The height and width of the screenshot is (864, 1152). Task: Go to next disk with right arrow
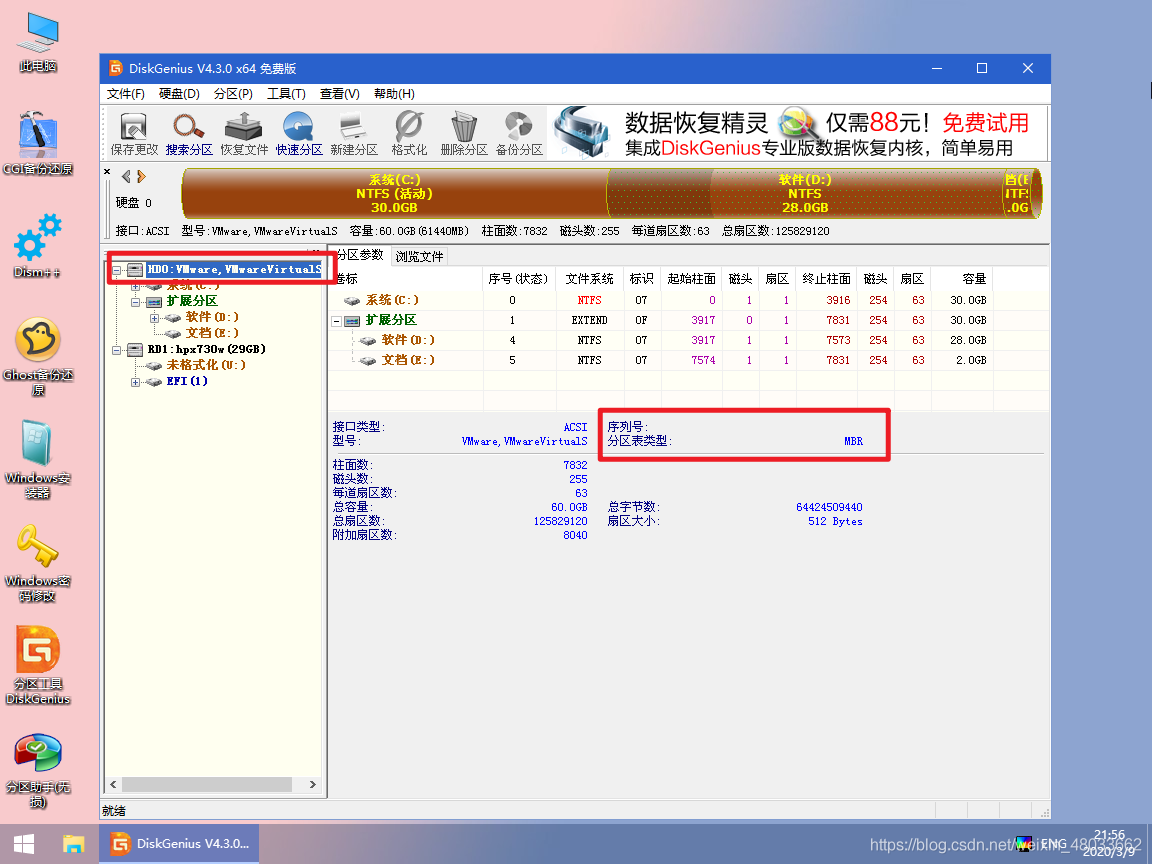coord(141,176)
